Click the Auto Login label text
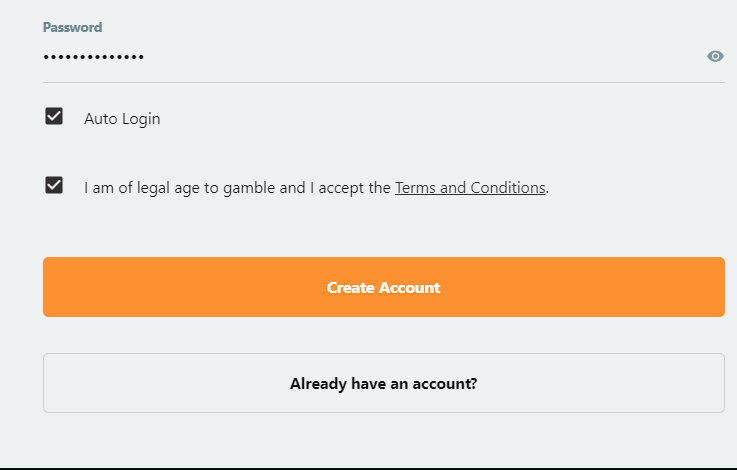The image size is (737, 470). click(x=122, y=118)
